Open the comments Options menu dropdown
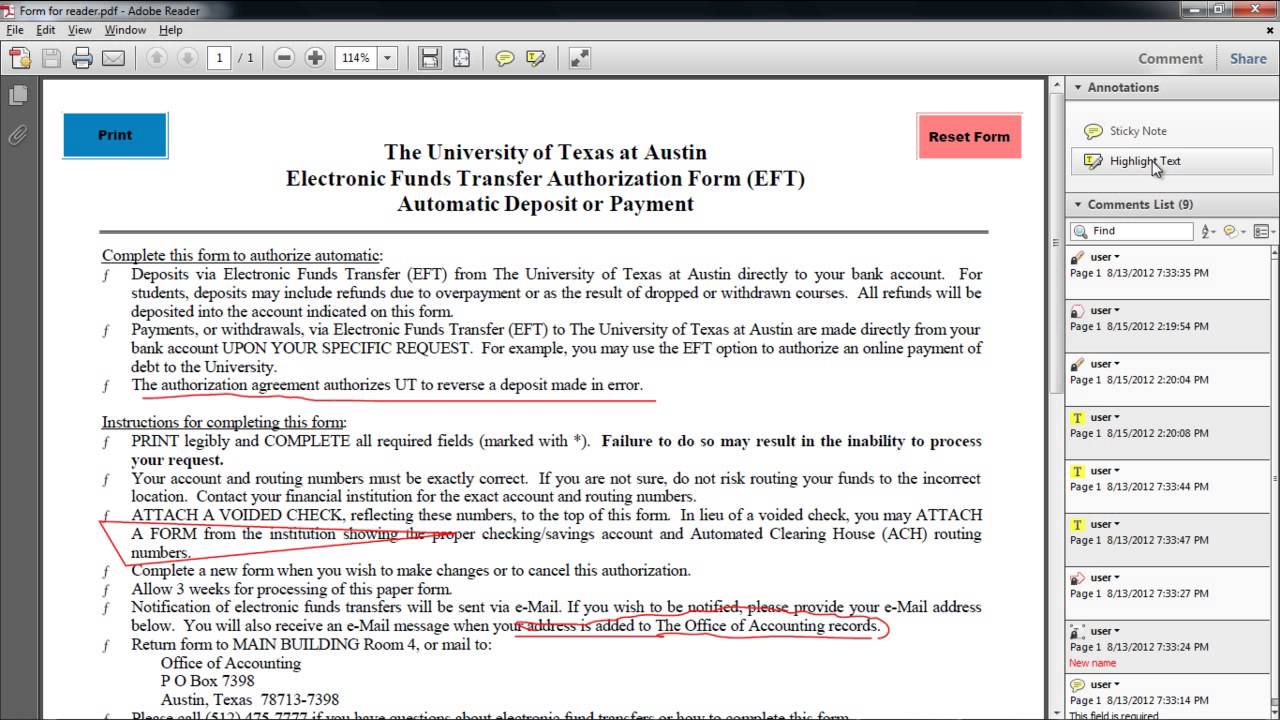The image size is (1280, 720). click(x=1264, y=231)
